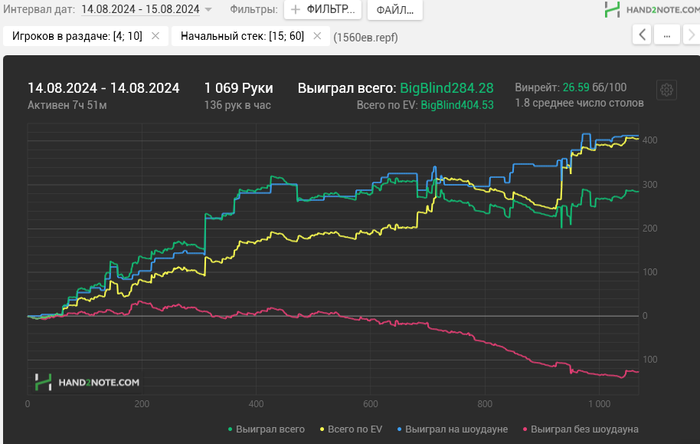Viewport: 700px width, 444px height.
Task: Remove the Начальный стек filter
Action: 317,36
